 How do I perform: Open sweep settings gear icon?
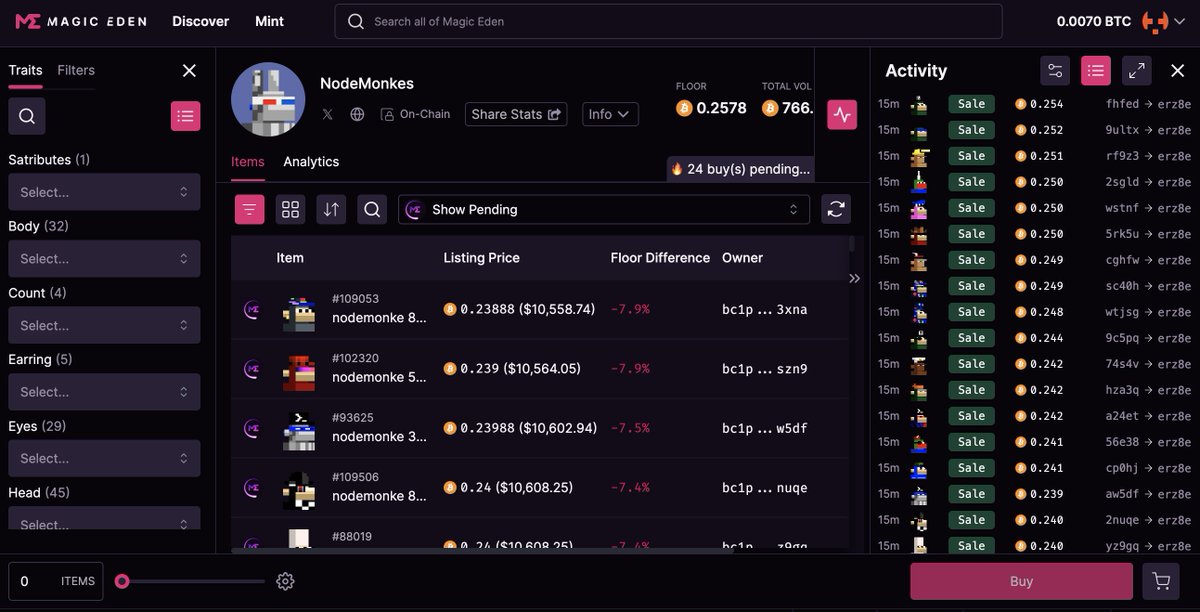[x=285, y=581]
